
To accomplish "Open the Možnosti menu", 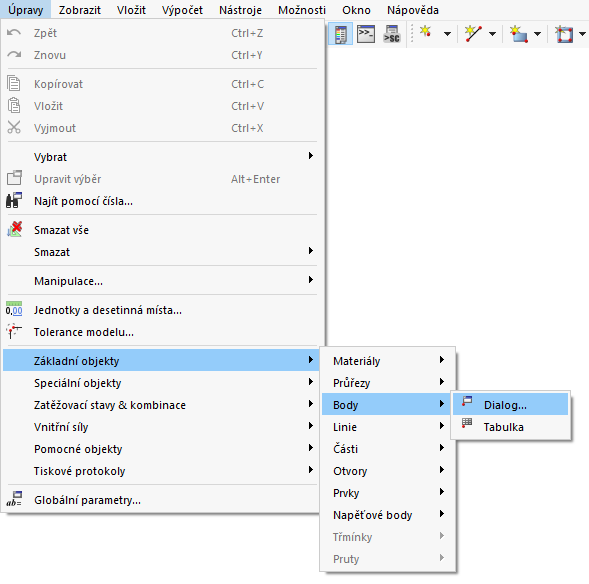I will pos(302,10).
